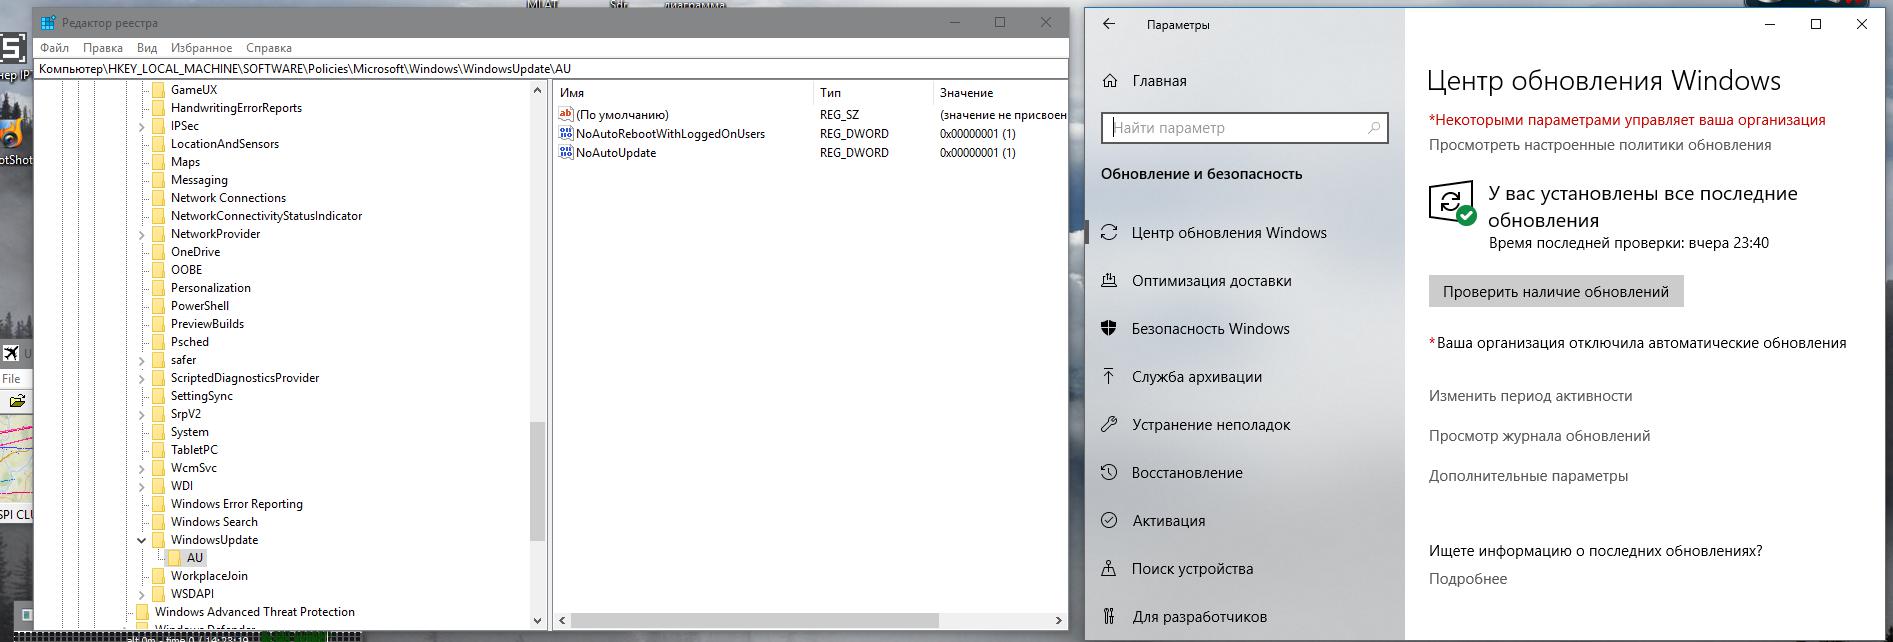
Task: Select the Windows Error Reporting key
Action: (x=237, y=504)
